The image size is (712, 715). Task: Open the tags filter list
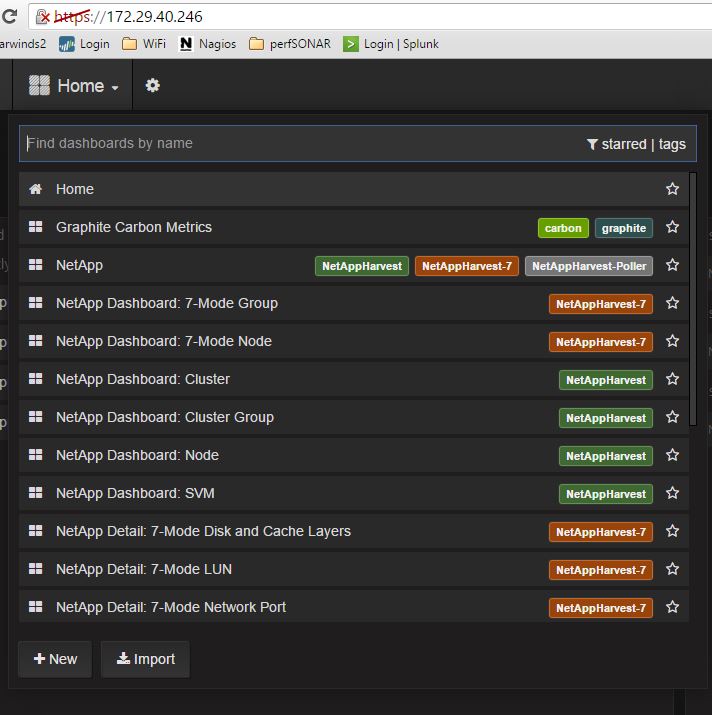click(672, 144)
